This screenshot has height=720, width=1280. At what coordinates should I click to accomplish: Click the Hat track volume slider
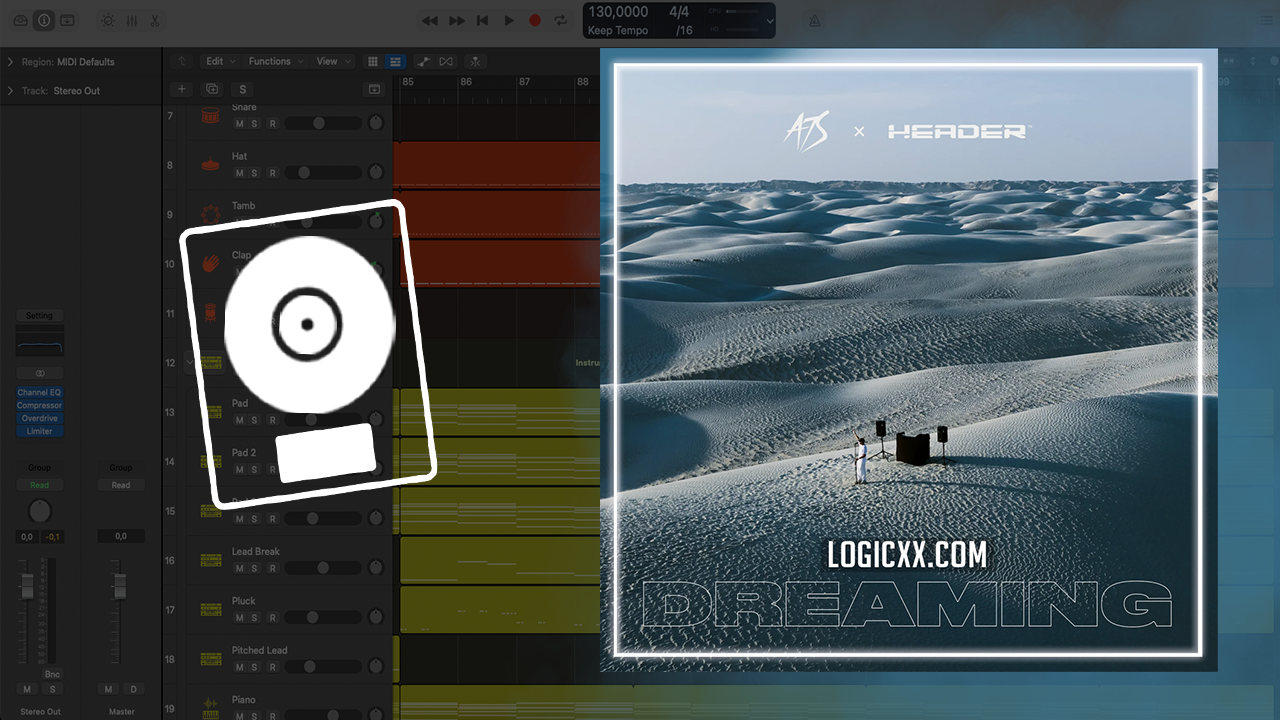pos(322,173)
